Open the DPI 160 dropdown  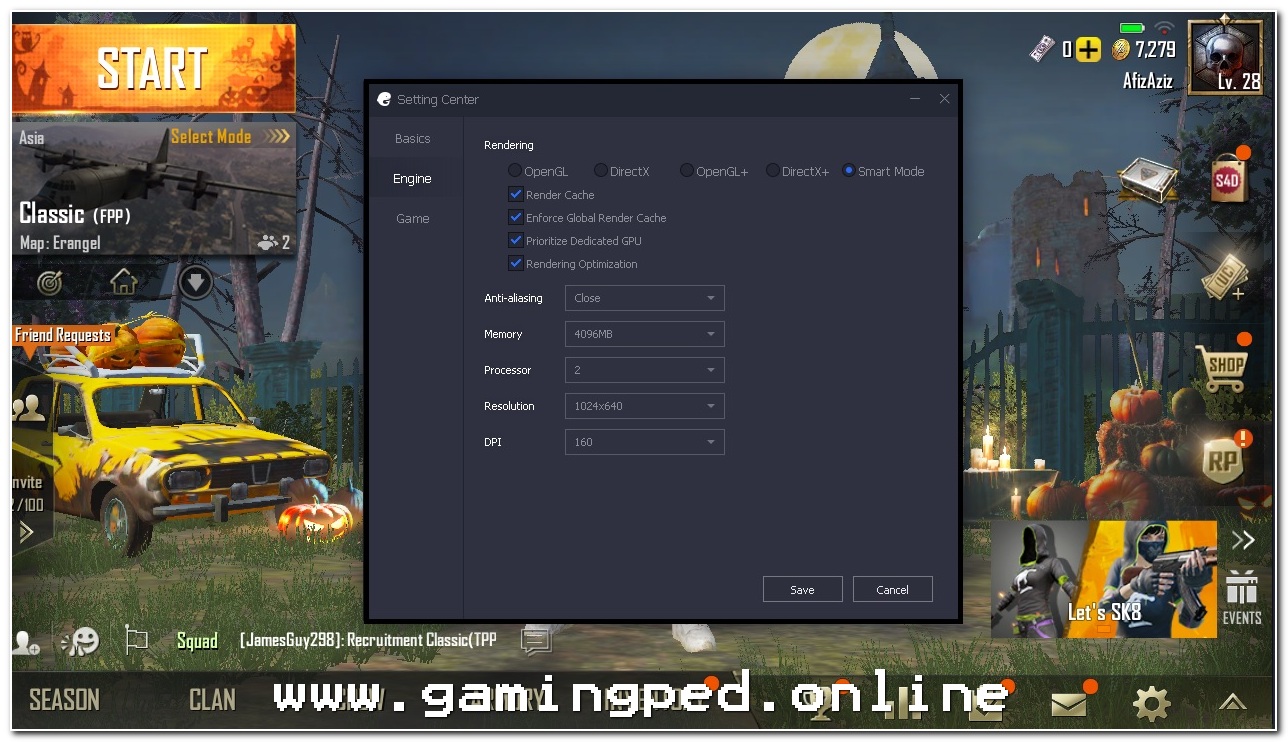click(645, 442)
